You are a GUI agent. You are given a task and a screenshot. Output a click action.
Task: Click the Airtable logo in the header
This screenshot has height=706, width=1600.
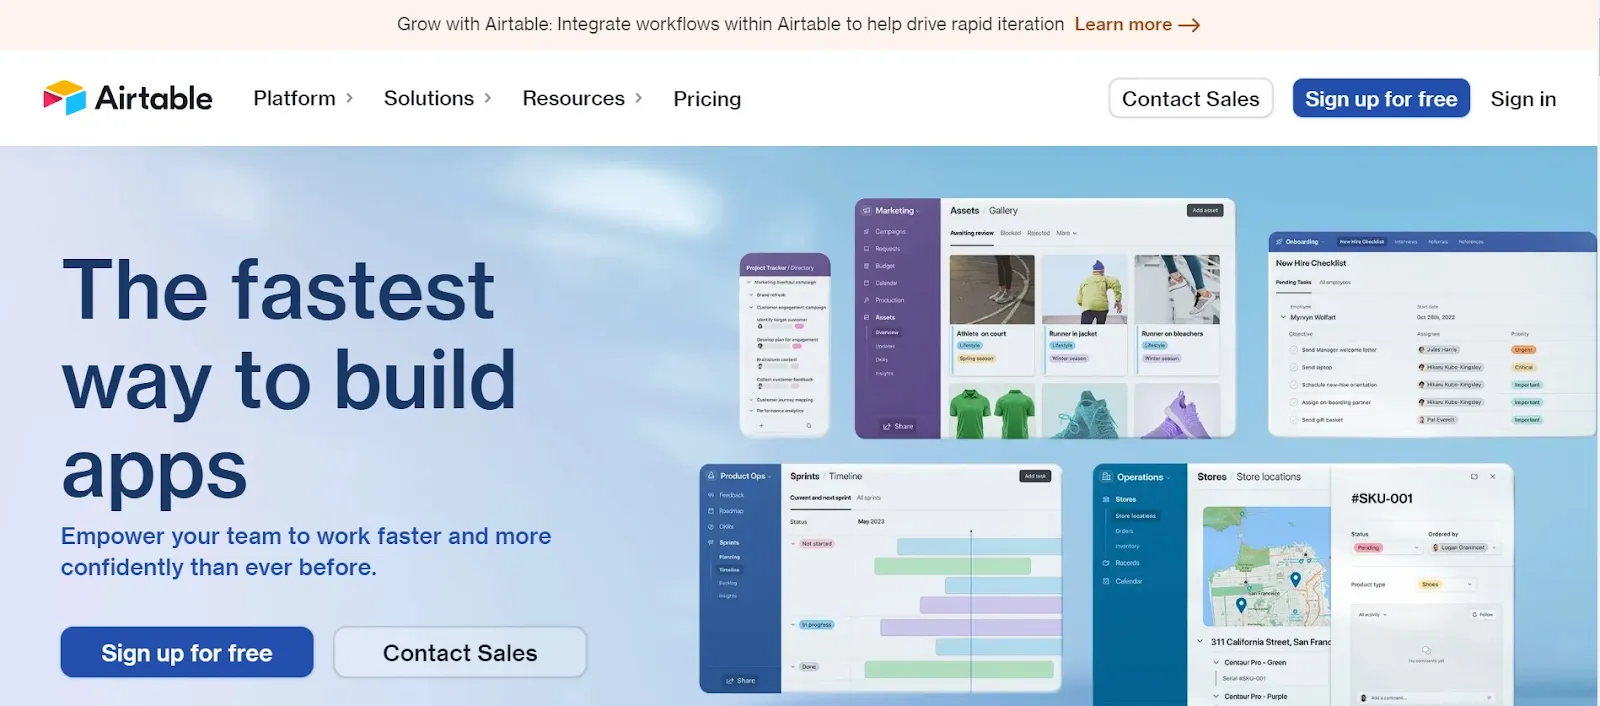pyautogui.click(x=128, y=98)
